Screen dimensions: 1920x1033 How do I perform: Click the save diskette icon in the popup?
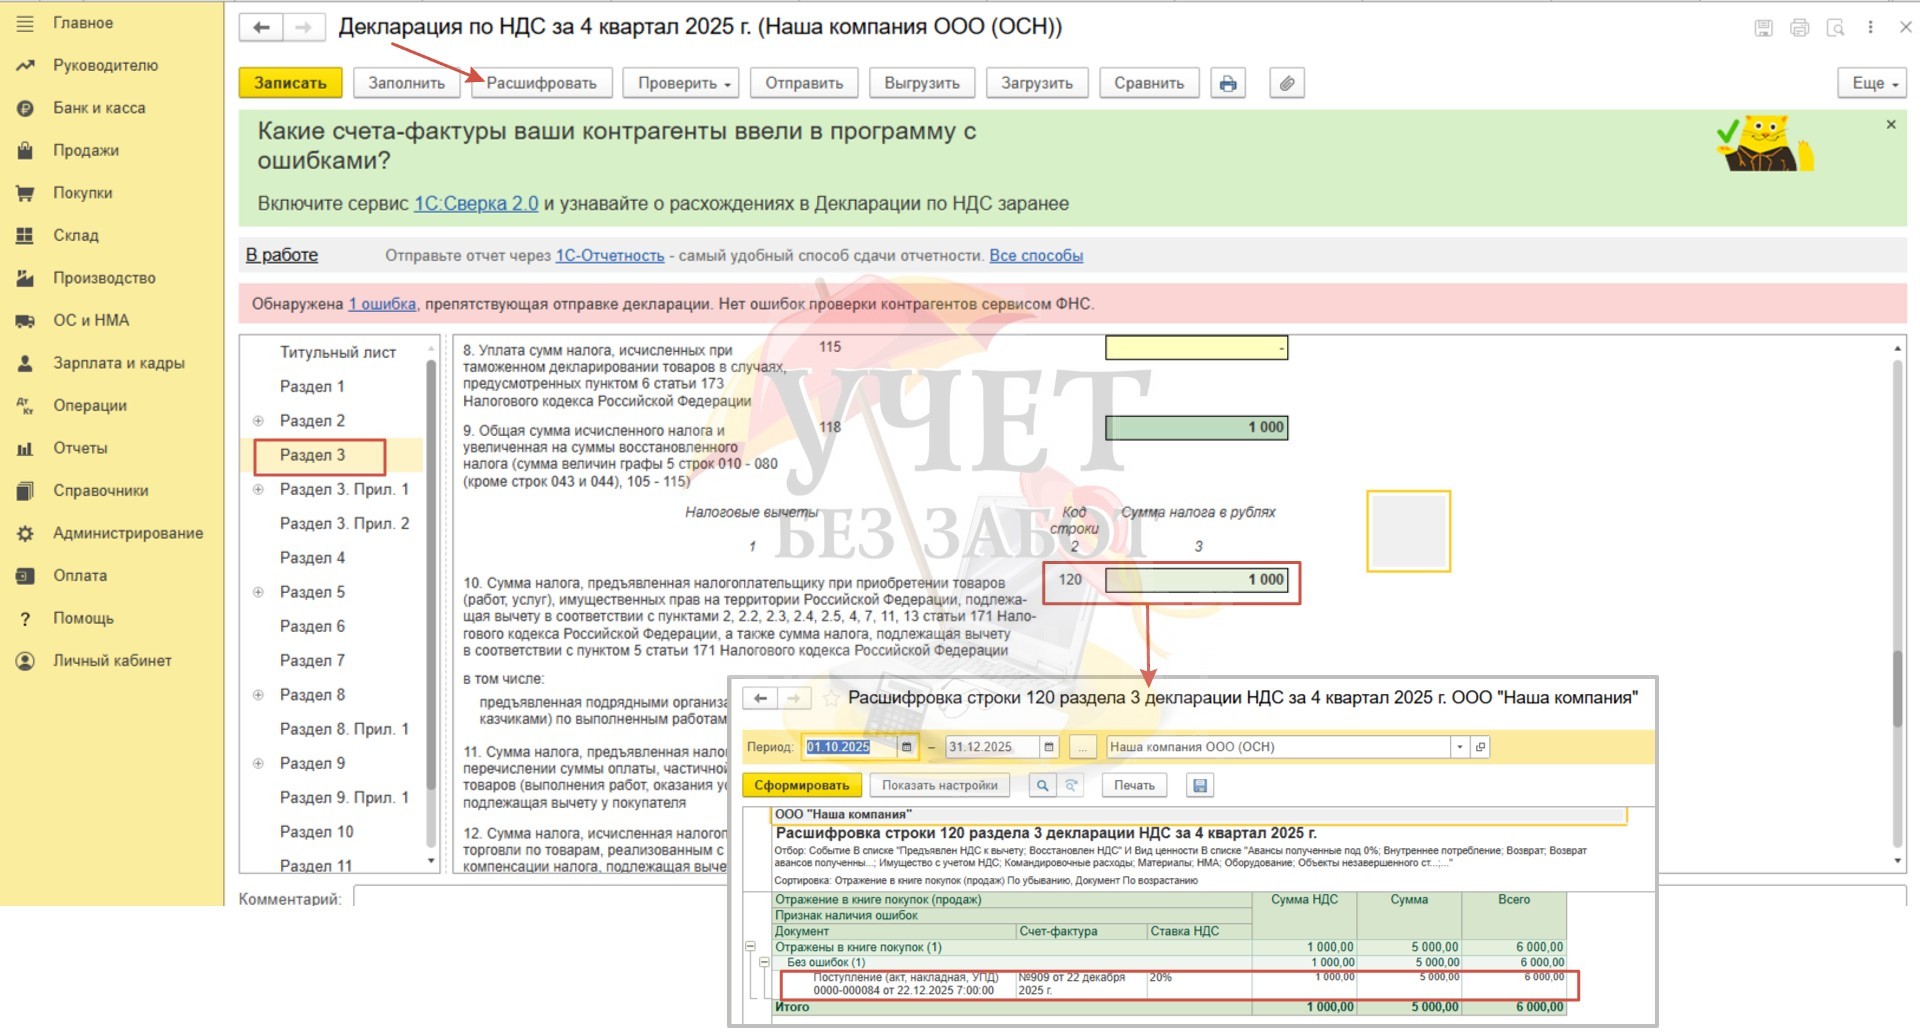[1200, 786]
